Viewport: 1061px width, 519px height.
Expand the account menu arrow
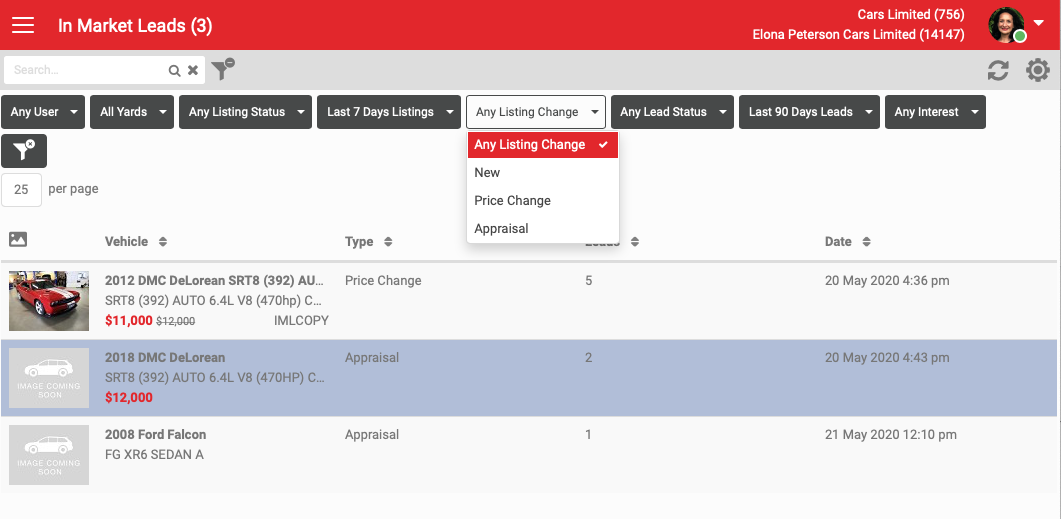1039,24
